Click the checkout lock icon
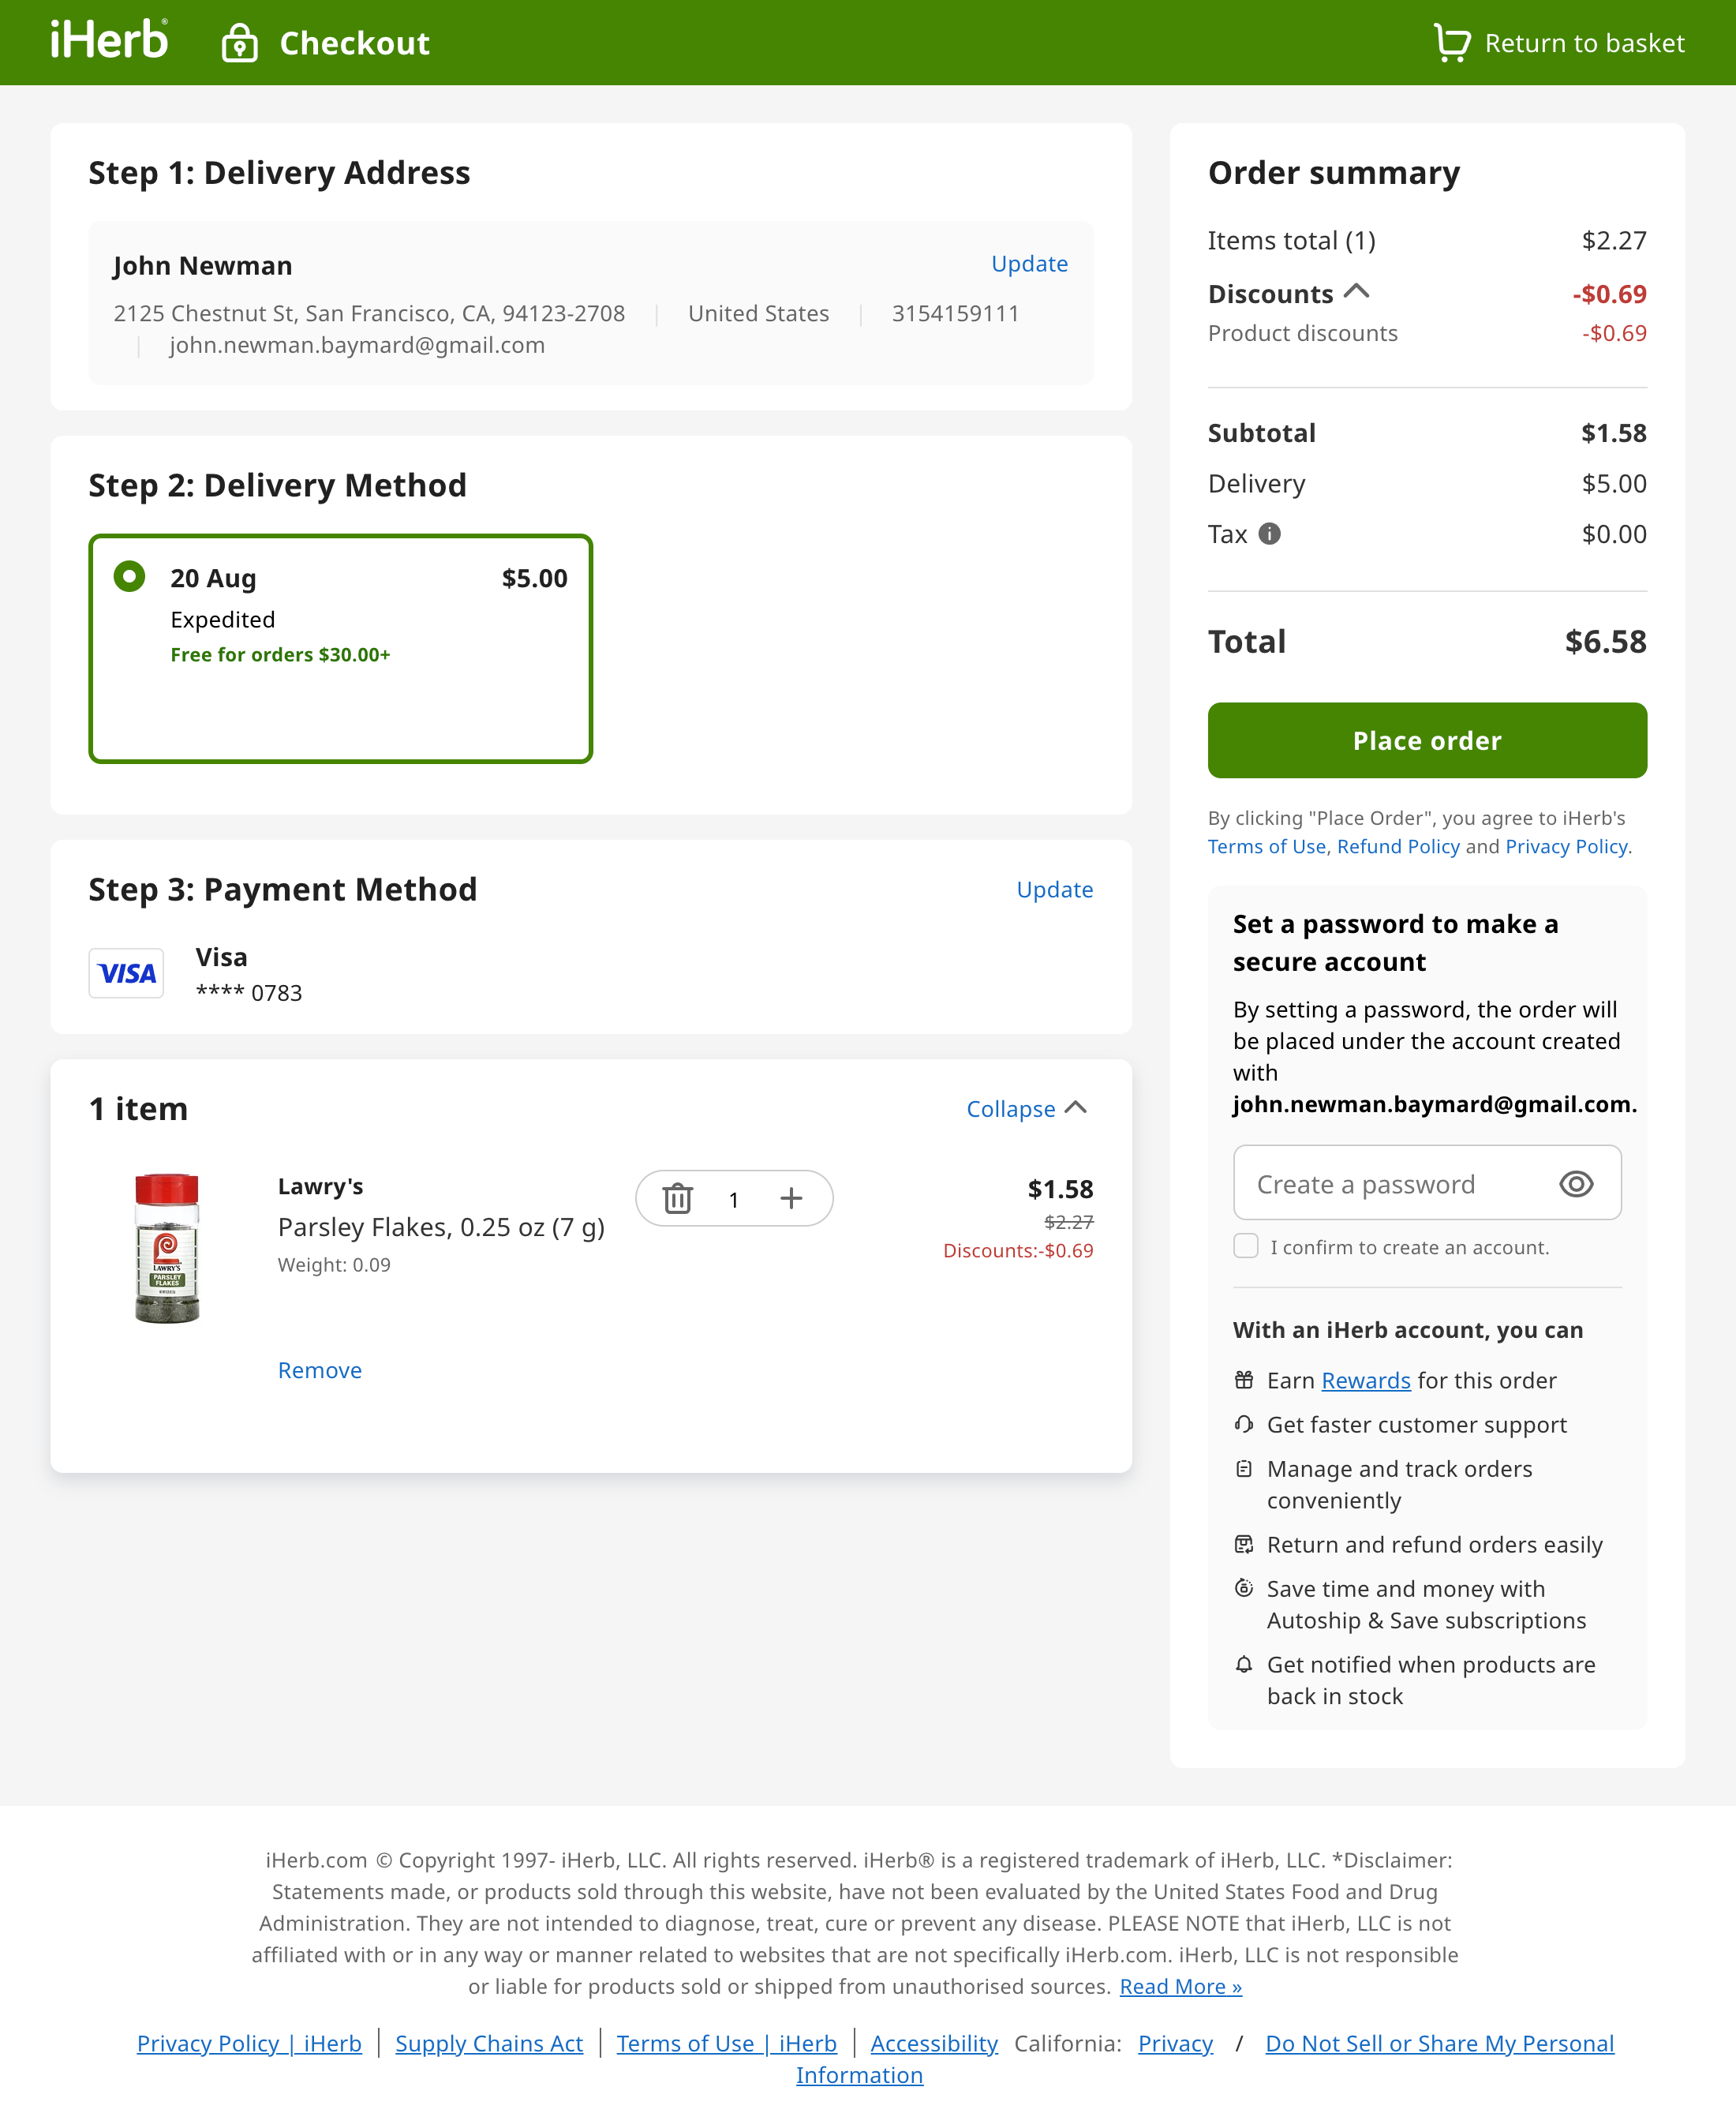Image resolution: width=1736 pixels, height=2128 pixels. coord(239,42)
